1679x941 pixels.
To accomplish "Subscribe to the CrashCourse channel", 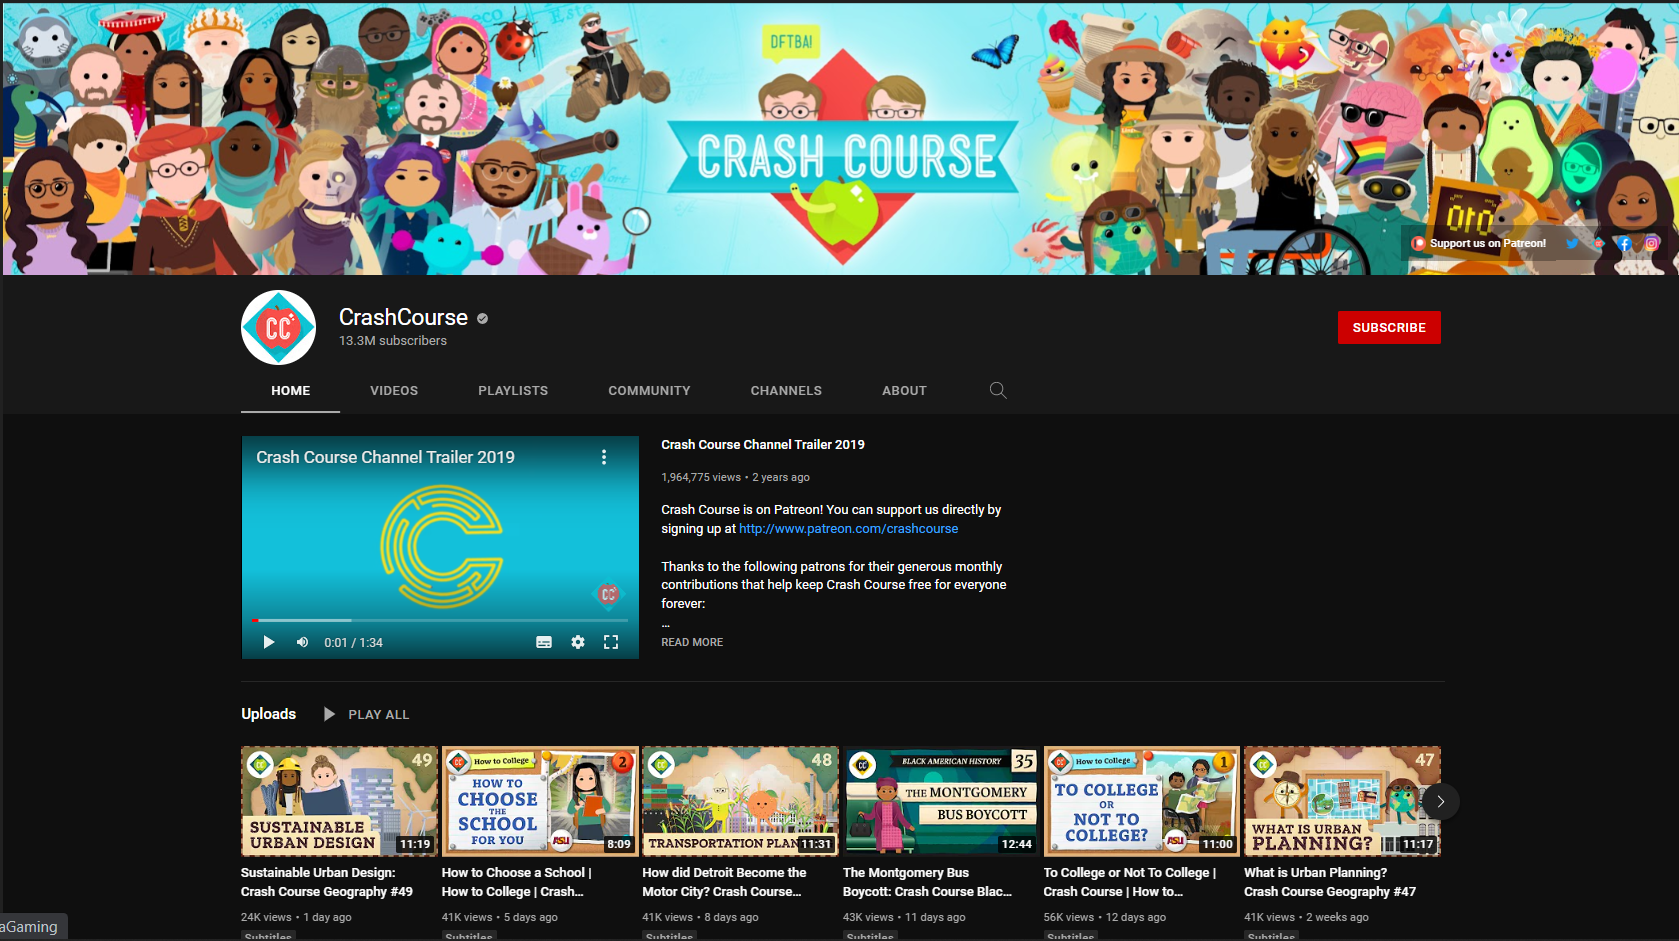I will point(1389,327).
